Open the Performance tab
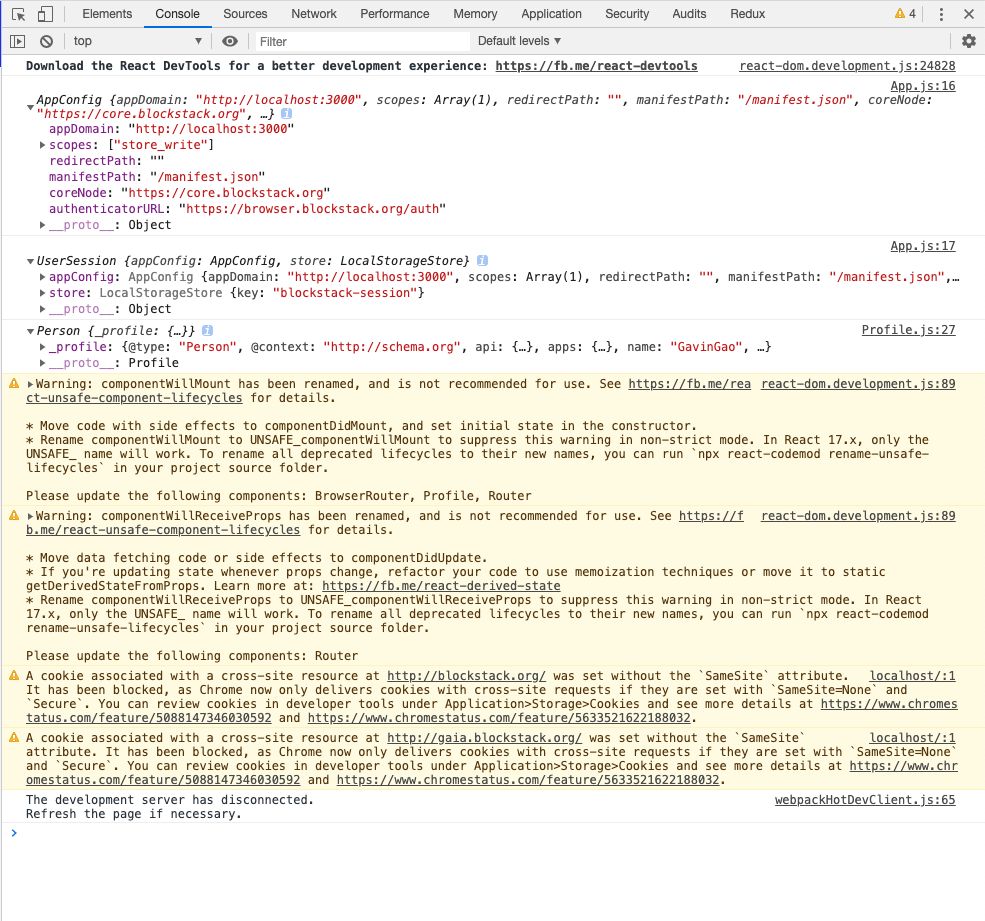The width and height of the screenshot is (985, 921). (395, 14)
